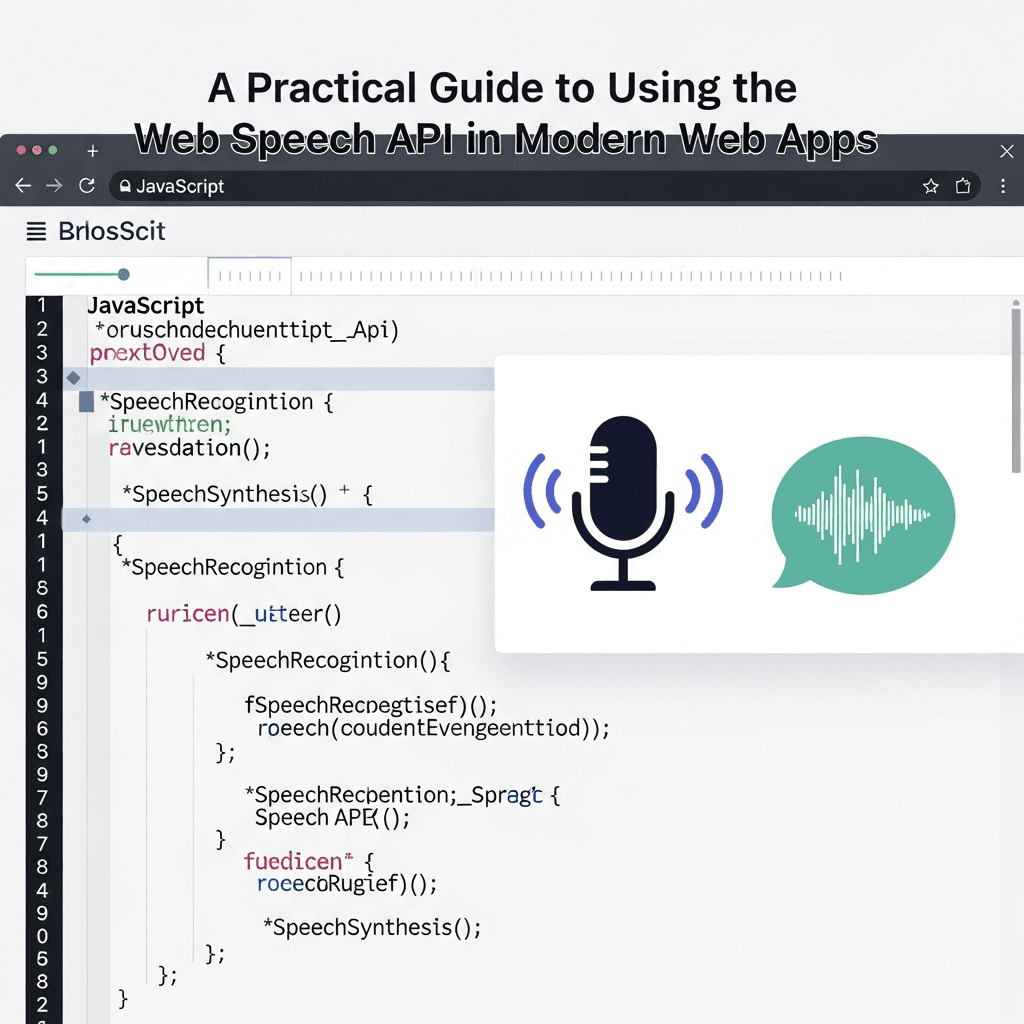Click the lock icon in the address bar
The width and height of the screenshot is (1024, 1024).
(x=125, y=186)
